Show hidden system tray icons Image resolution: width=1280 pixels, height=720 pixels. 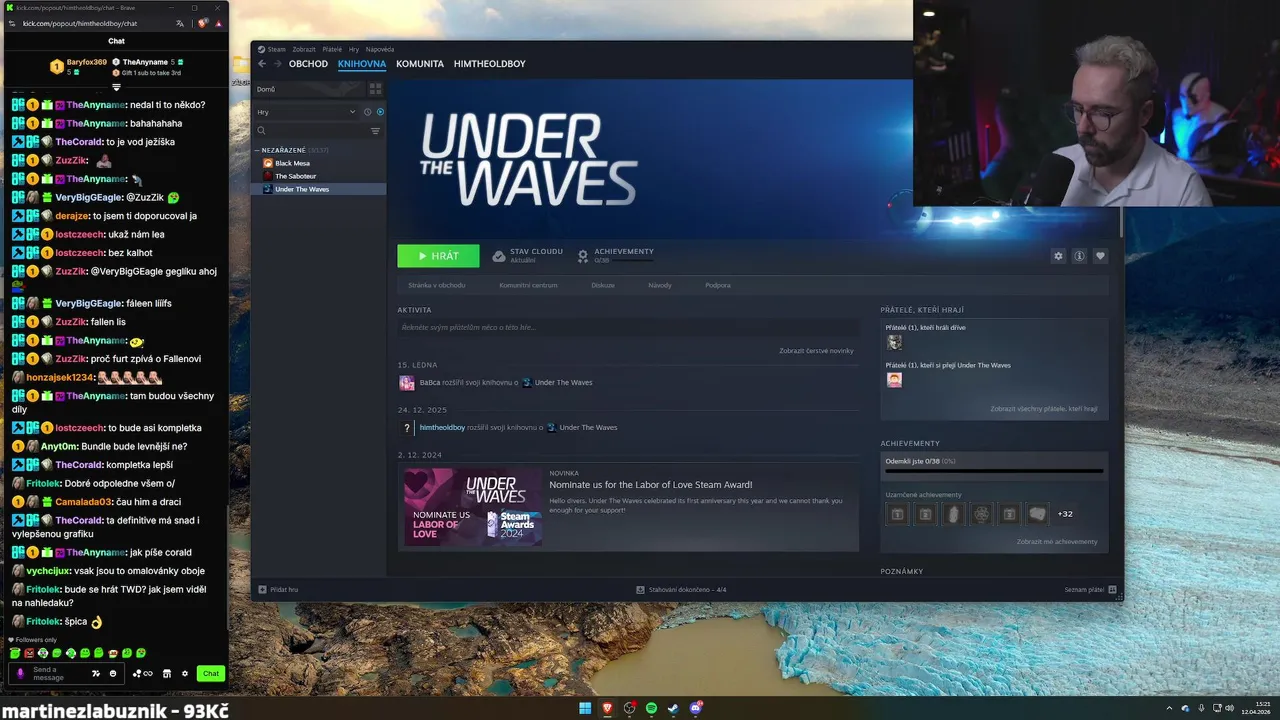tap(1170, 708)
